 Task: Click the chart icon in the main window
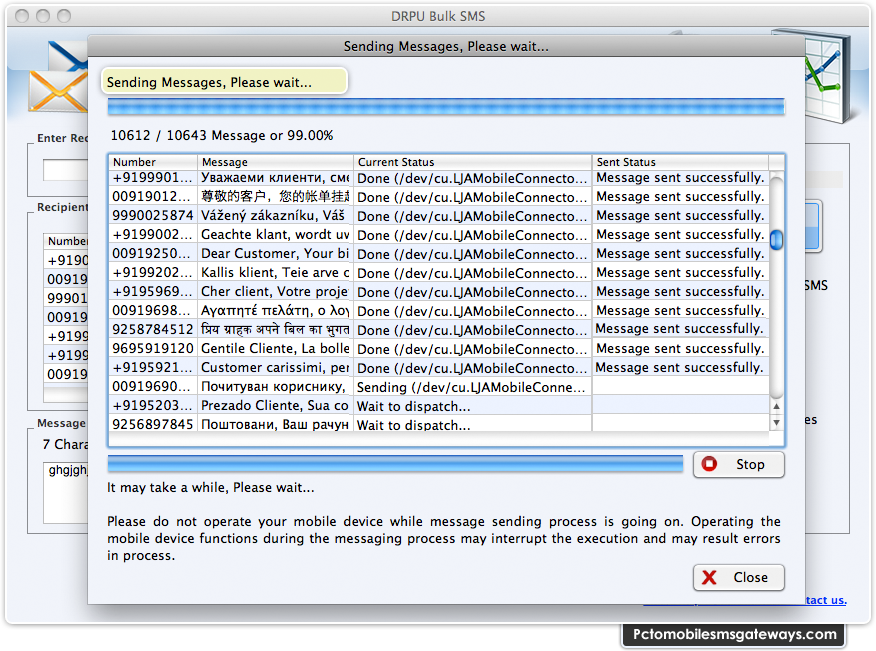pyautogui.click(x=829, y=77)
